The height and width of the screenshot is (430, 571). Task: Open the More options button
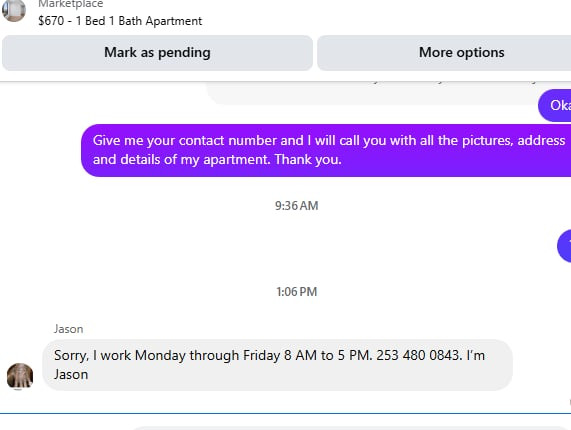click(444, 53)
